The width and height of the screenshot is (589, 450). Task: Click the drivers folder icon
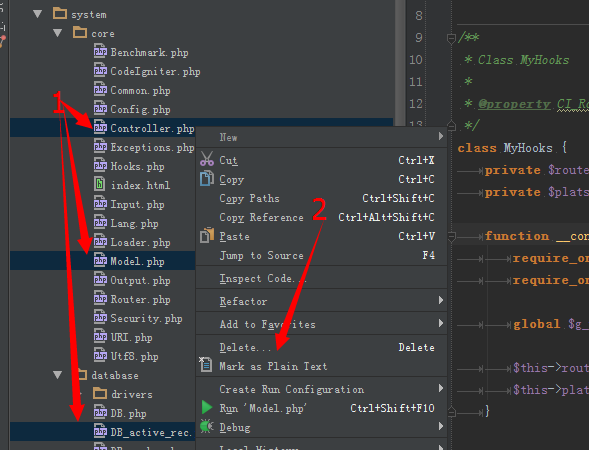pos(100,393)
